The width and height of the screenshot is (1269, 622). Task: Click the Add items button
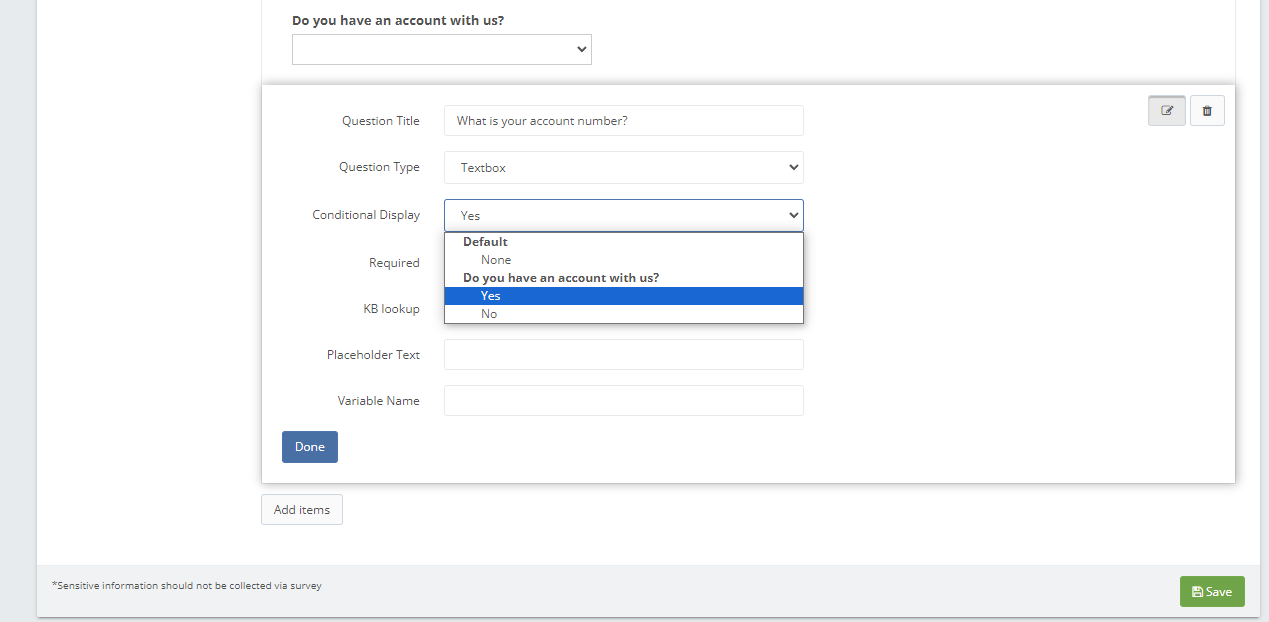[x=302, y=510]
